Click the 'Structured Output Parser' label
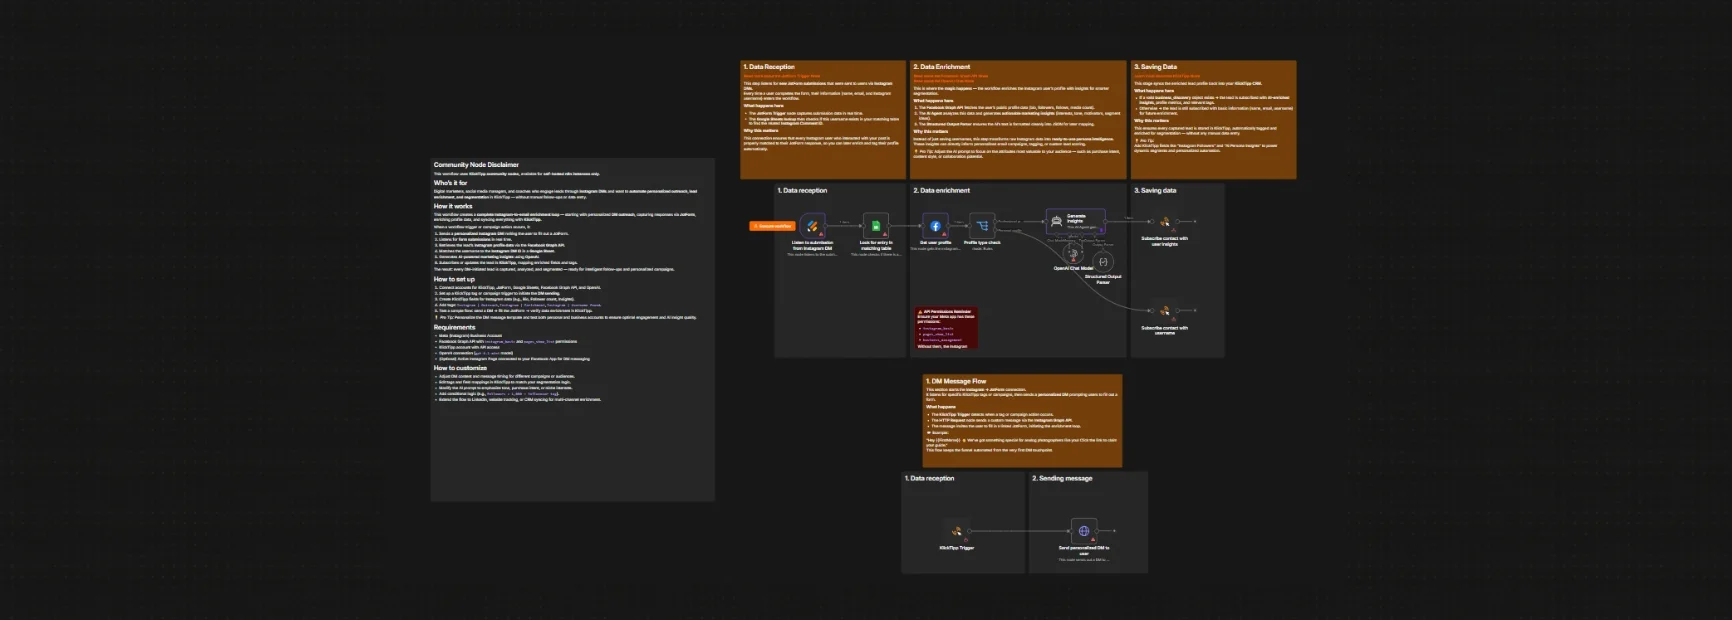Image resolution: width=1732 pixels, height=620 pixels. [x=1103, y=279]
